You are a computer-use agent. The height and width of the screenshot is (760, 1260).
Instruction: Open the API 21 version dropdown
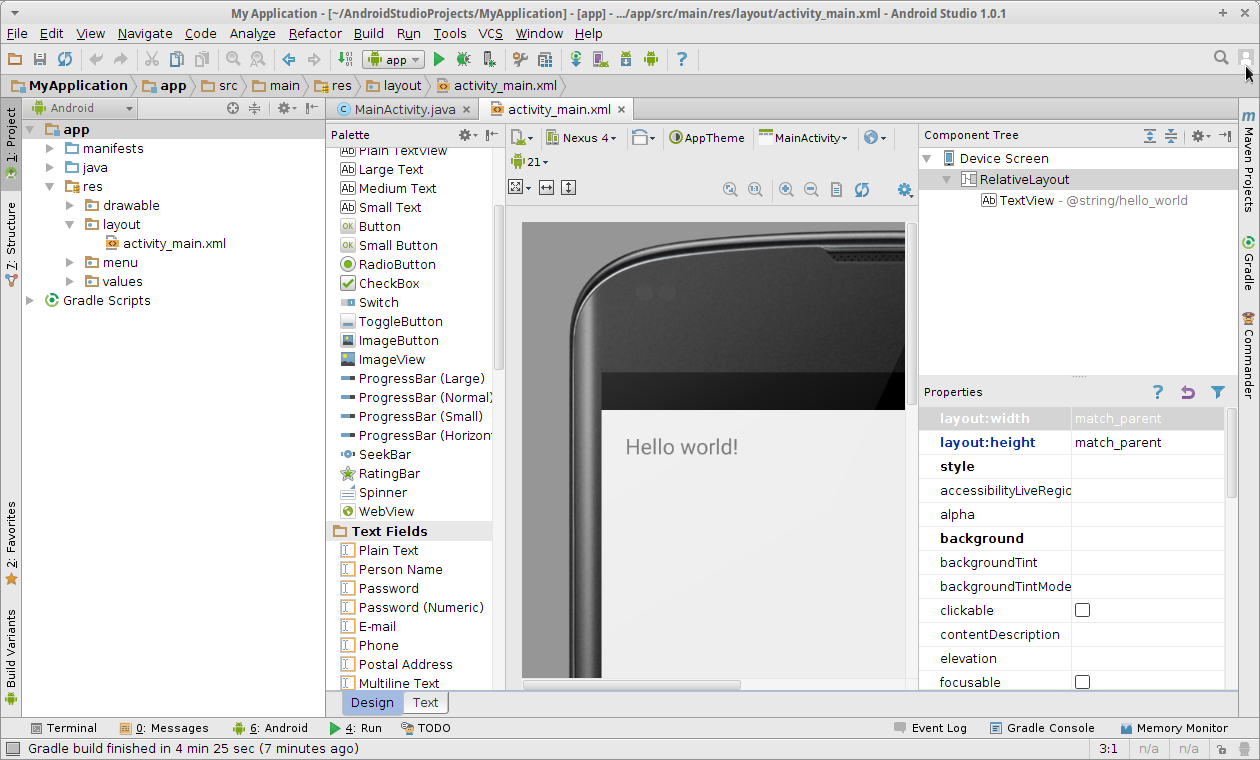(529, 162)
